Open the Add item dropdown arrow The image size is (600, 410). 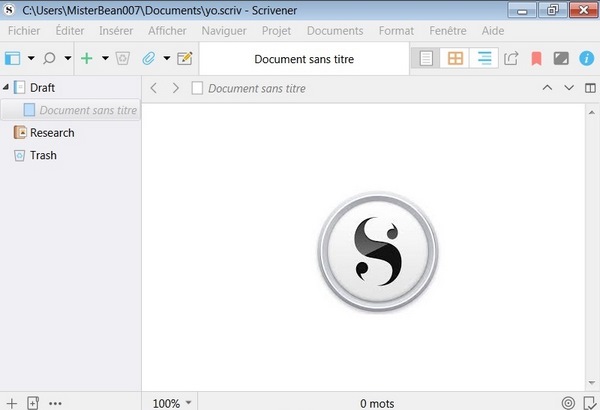pyautogui.click(x=105, y=59)
